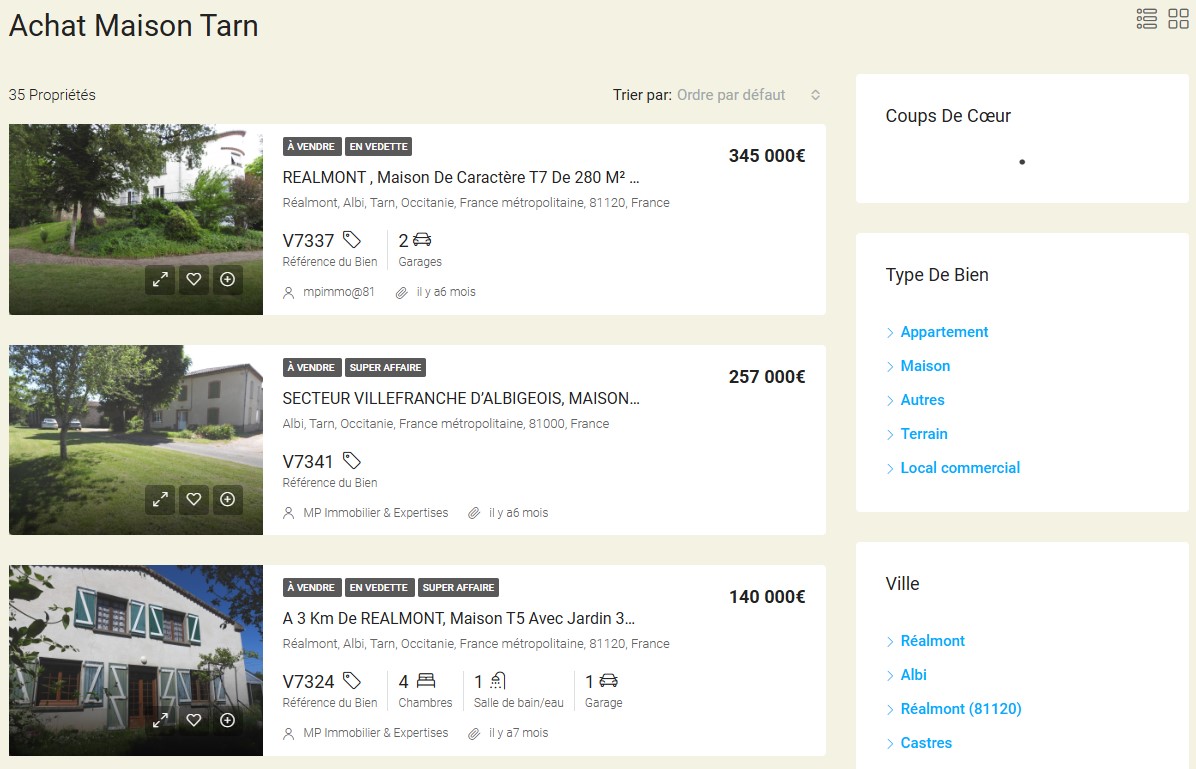Click the paperclip icon on V7324 row

474,733
